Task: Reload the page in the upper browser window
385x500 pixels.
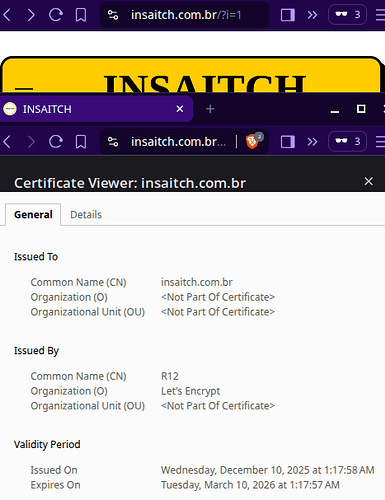Action: pyautogui.click(x=56, y=15)
